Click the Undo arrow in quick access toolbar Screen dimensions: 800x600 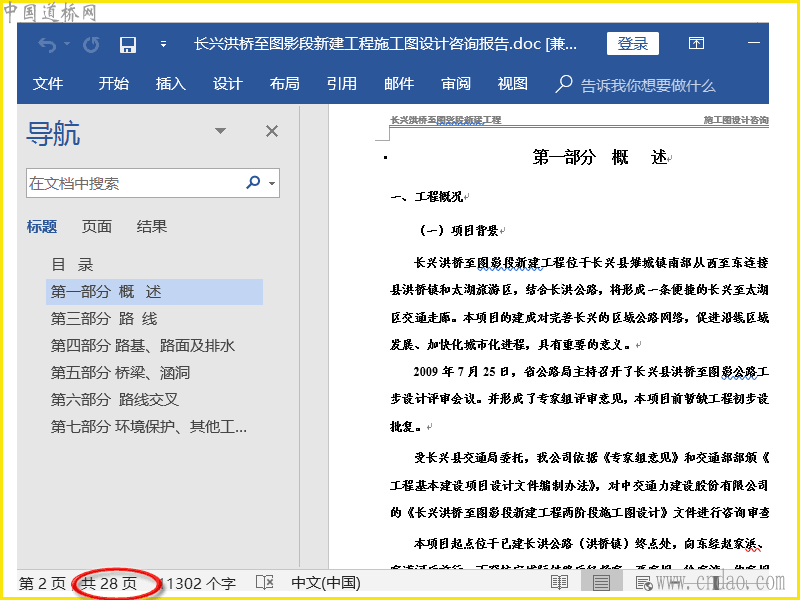(x=47, y=44)
